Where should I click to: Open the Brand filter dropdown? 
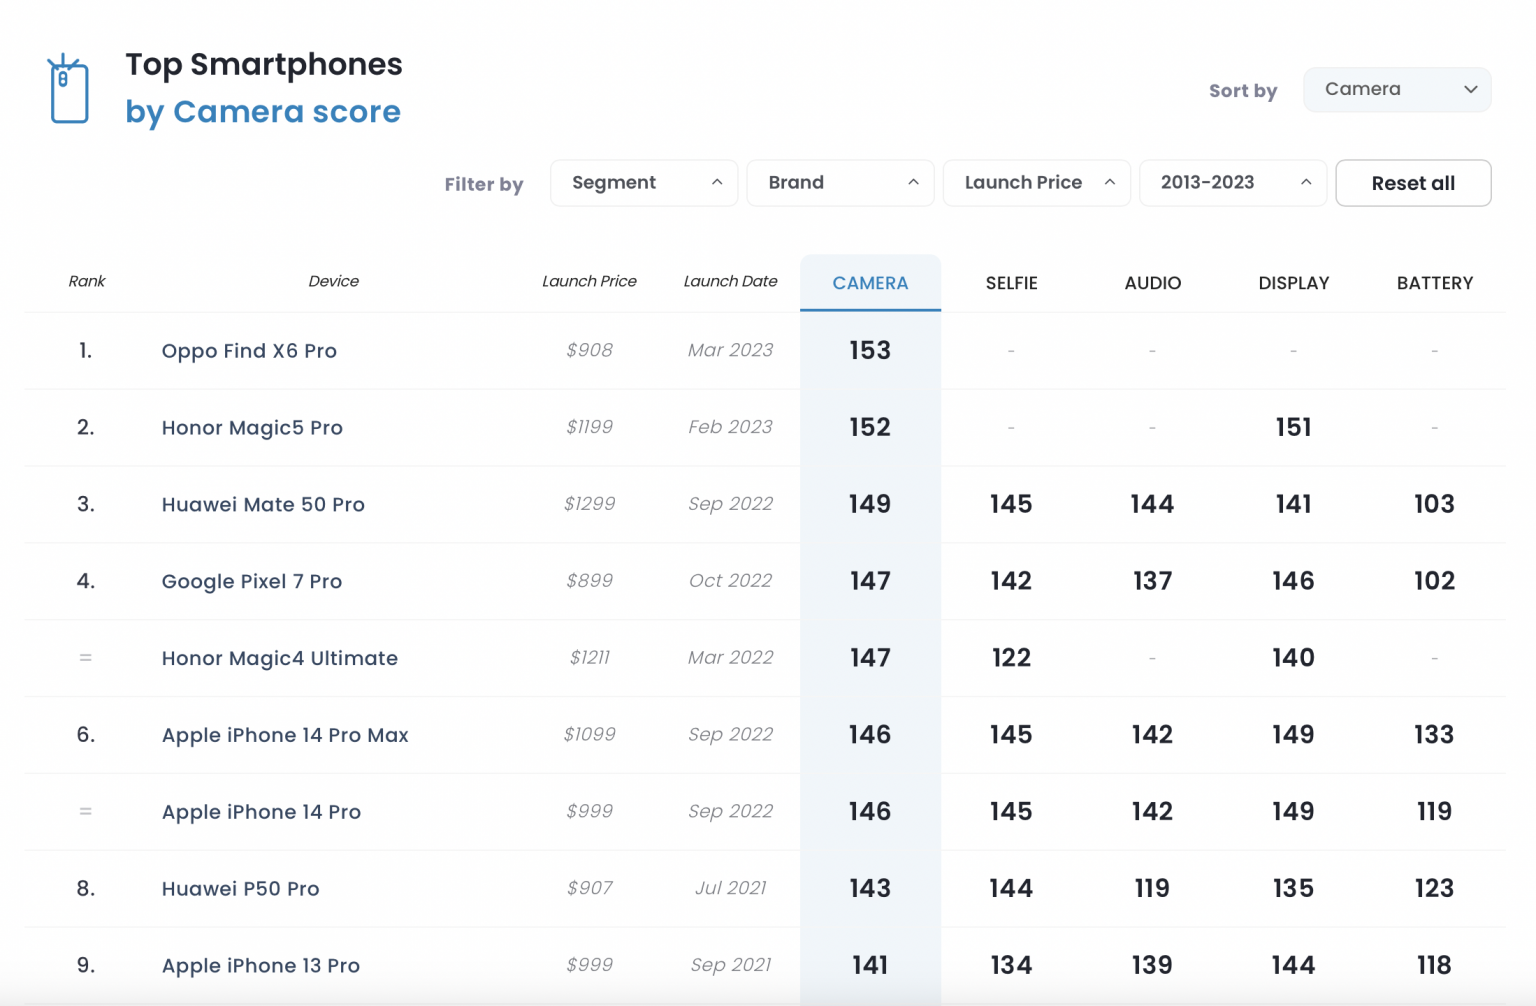(x=839, y=183)
